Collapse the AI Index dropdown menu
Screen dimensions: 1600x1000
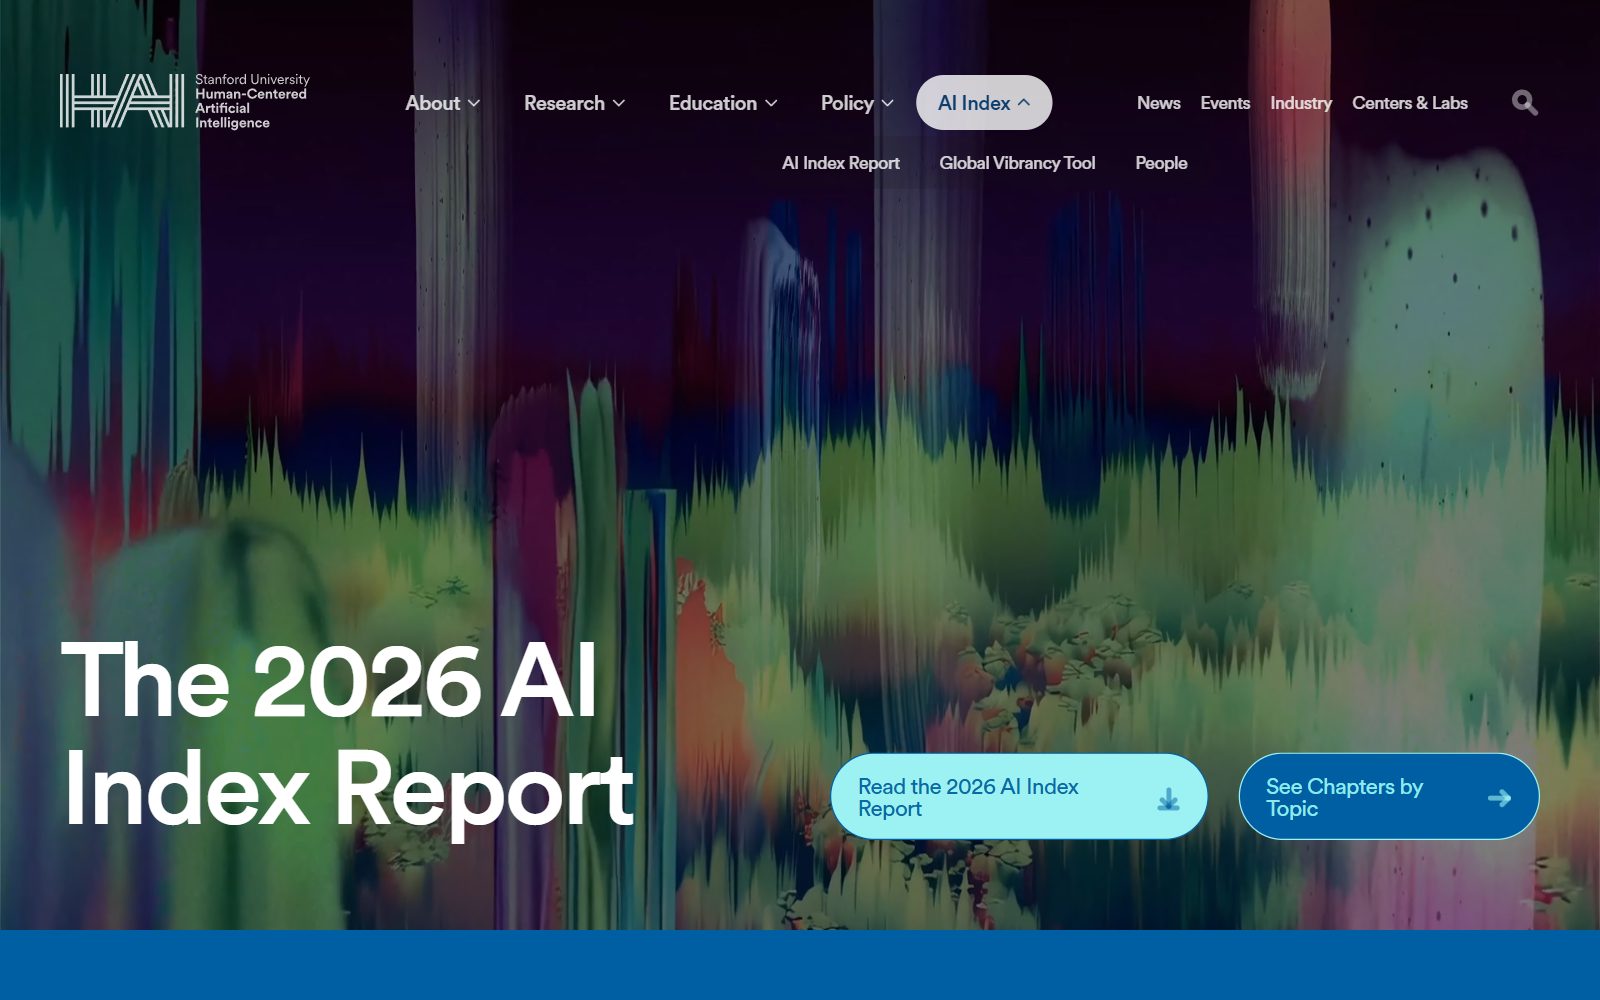984,103
